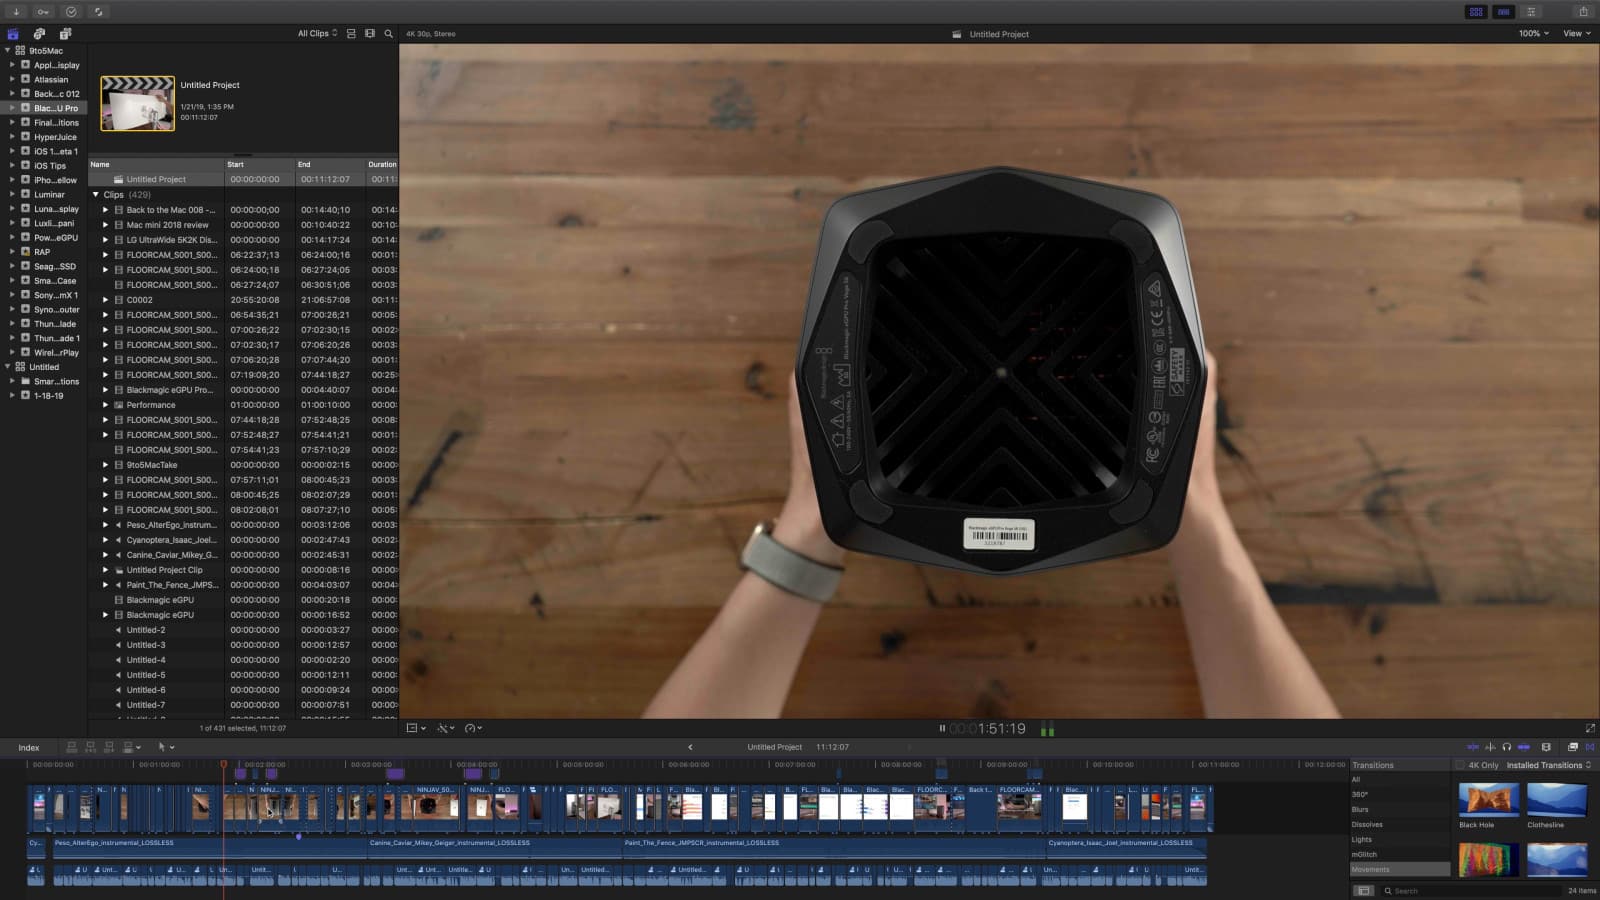Click the search icon in the browser

coord(389,33)
